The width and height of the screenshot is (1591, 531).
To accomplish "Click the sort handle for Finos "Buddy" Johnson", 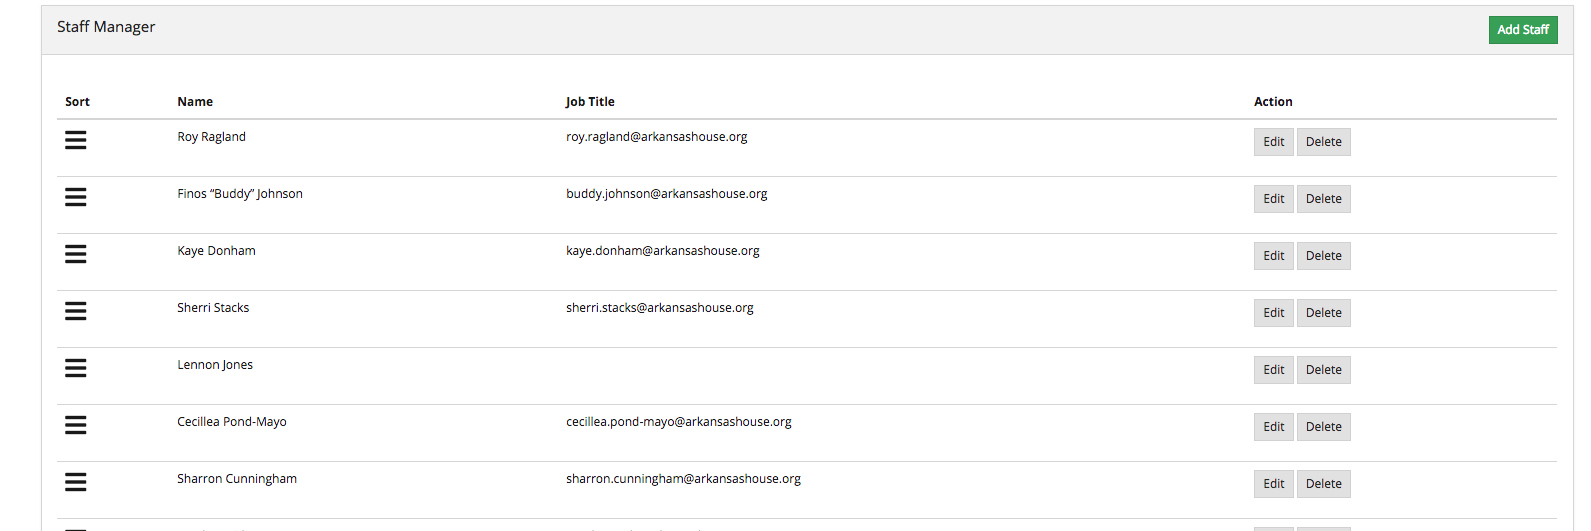I will tap(76, 197).
